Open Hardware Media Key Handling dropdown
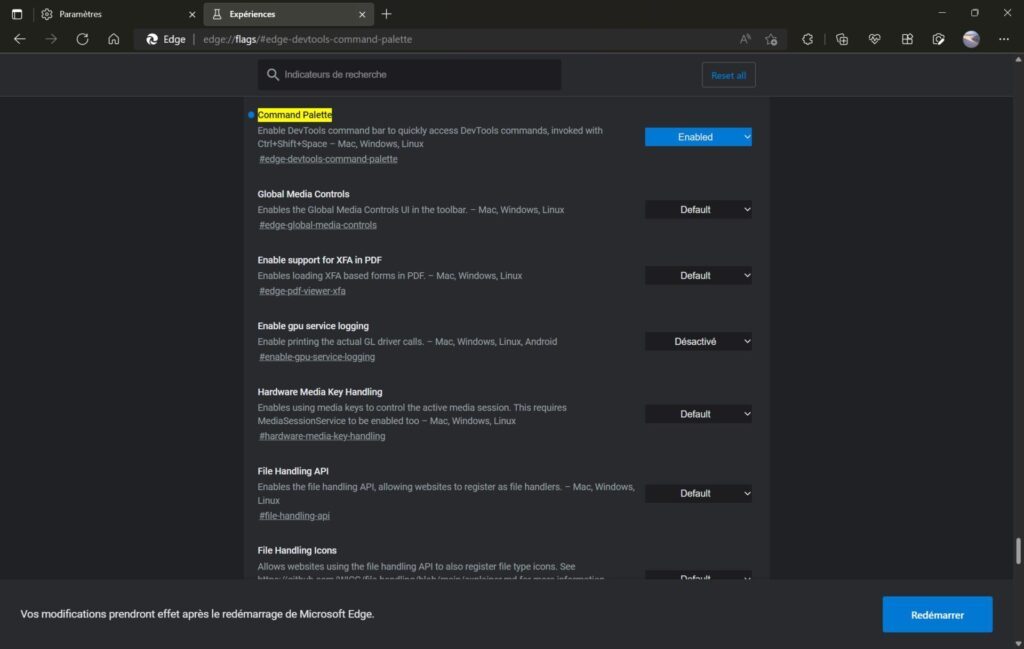Viewport: 1024px width, 649px height. (x=698, y=414)
